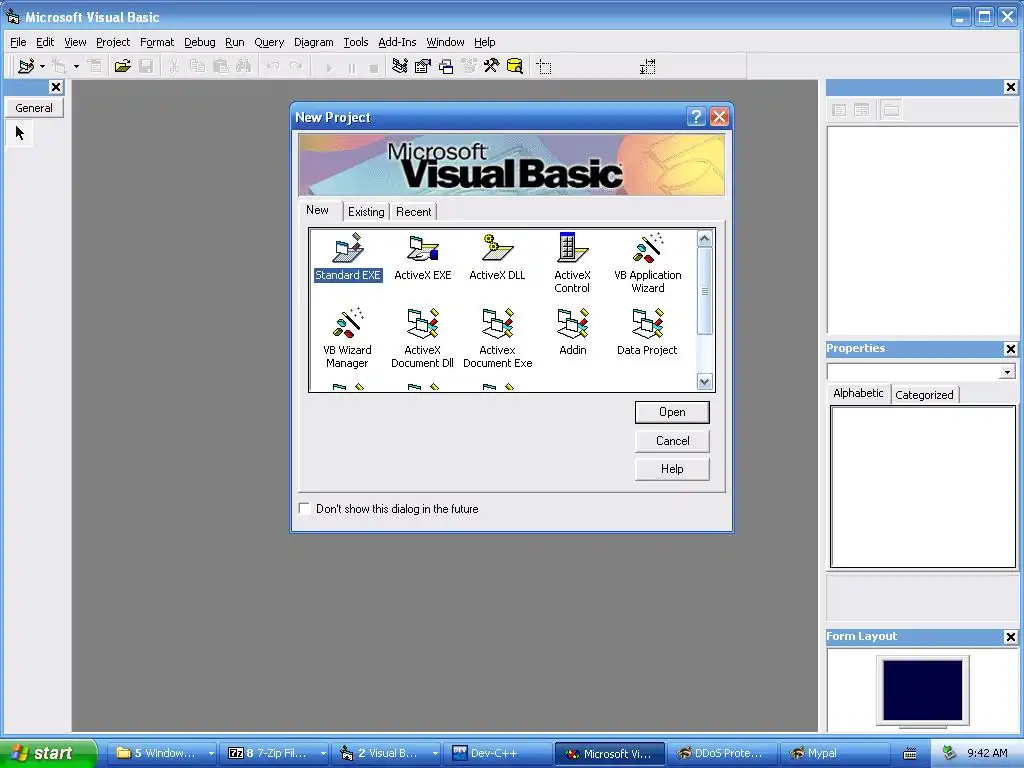Click the Save Project disk icon
The image size is (1024, 768).
tap(146, 66)
